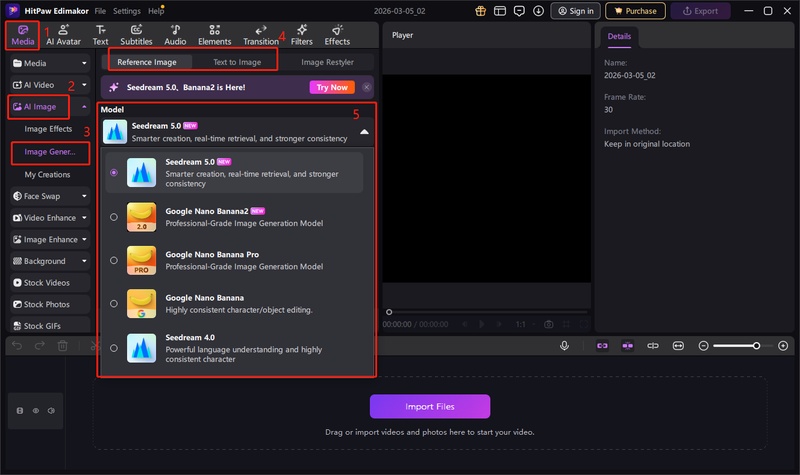Click the microphone voice-over icon
The height and width of the screenshot is (475, 800).
tap(565, 345)
